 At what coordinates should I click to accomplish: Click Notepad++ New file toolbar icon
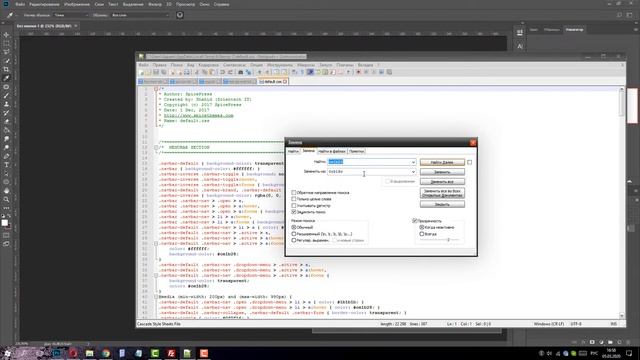pyautogui.click(x=141, y=72)
